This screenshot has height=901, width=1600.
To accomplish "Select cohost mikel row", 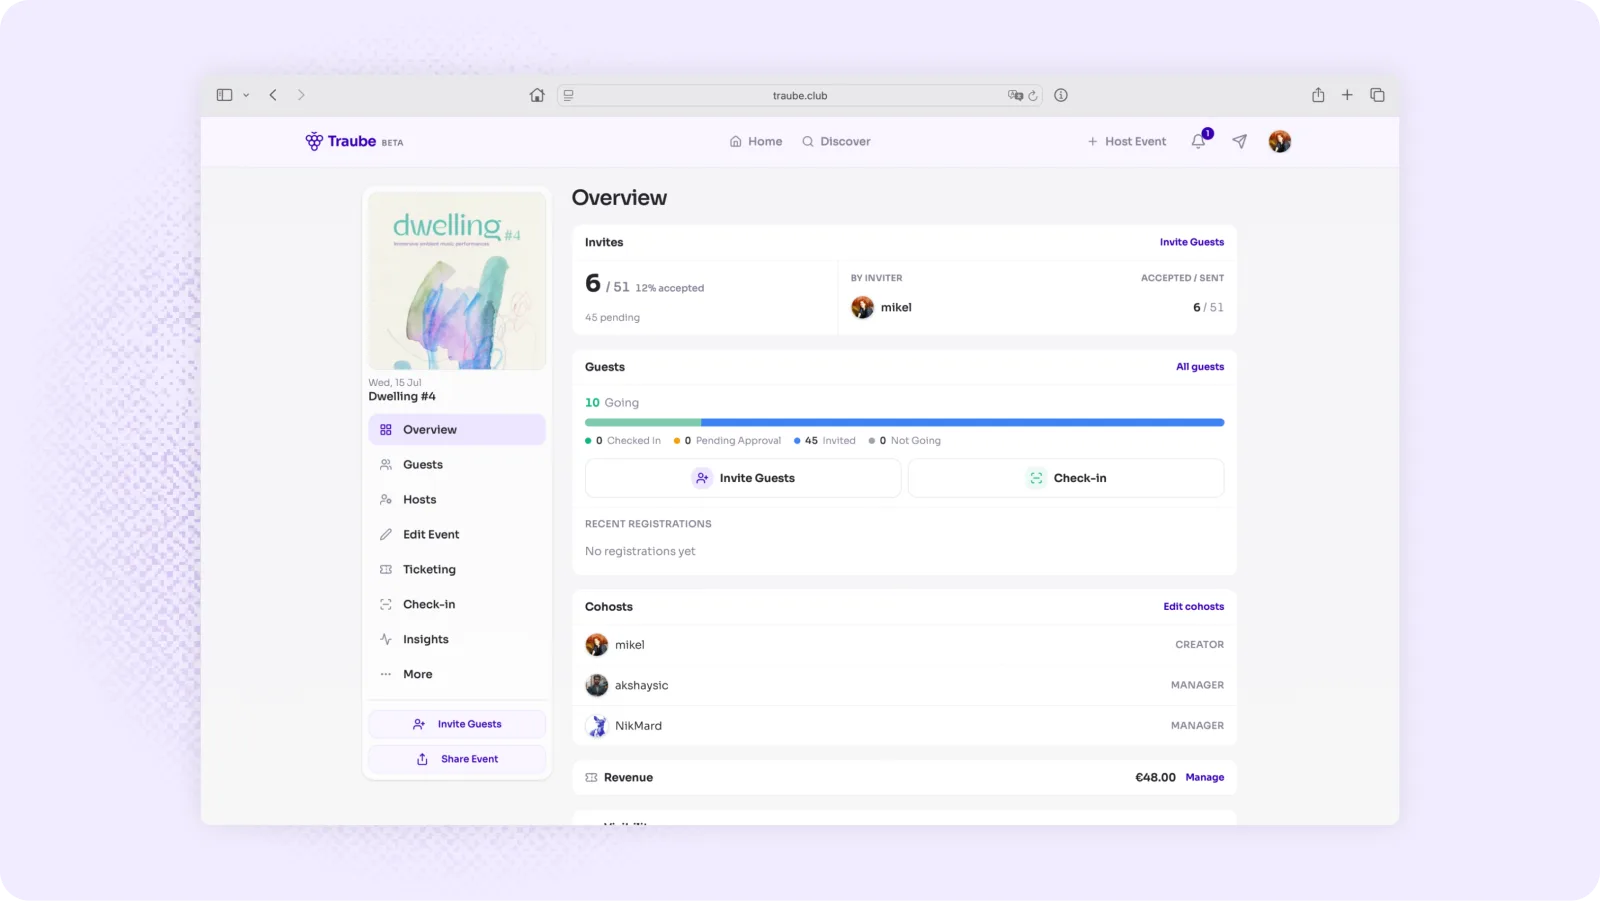I will pyautogui.click(x=904, y=645).
